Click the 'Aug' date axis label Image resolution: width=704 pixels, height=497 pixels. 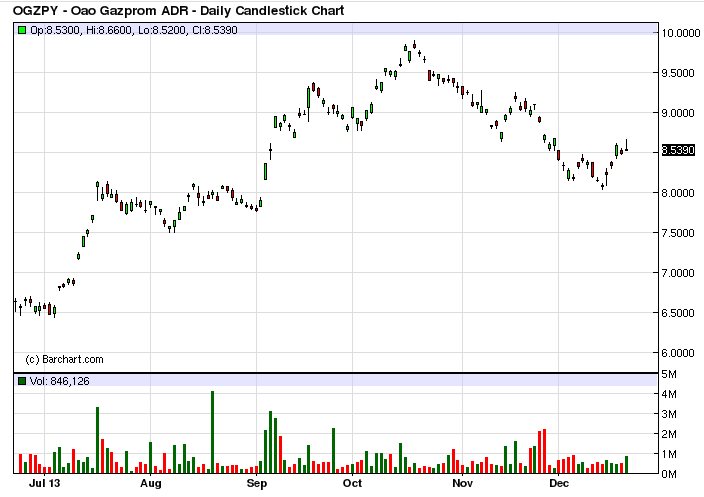(150, 484)
